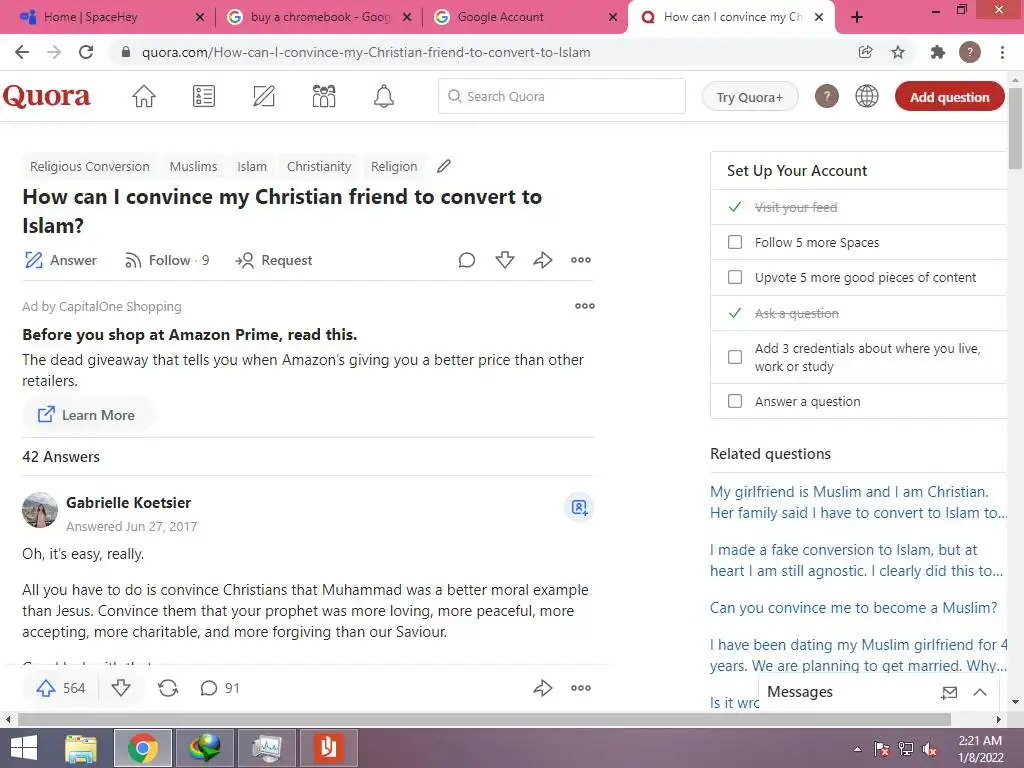Image resolution: width=1024 pixels, height=768 pixels.
Task: Check Add 3 credentials checkbox
Action: tap(735, 357)
